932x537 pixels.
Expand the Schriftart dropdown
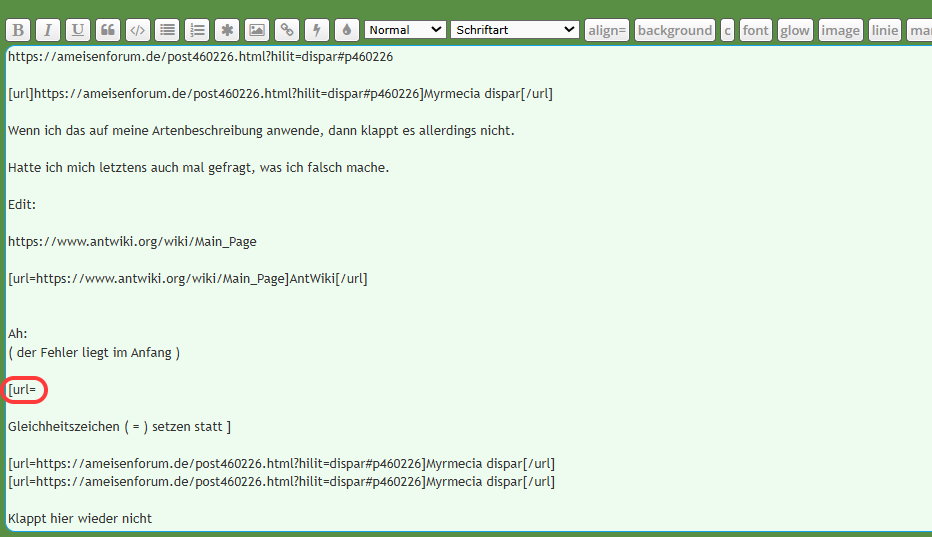(514, 30)
